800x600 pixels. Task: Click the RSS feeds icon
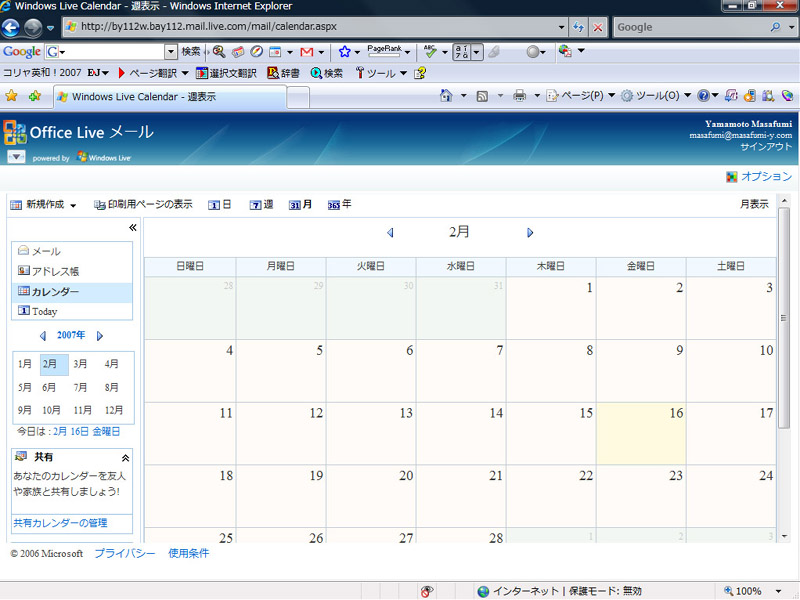(x=482, y=96)
